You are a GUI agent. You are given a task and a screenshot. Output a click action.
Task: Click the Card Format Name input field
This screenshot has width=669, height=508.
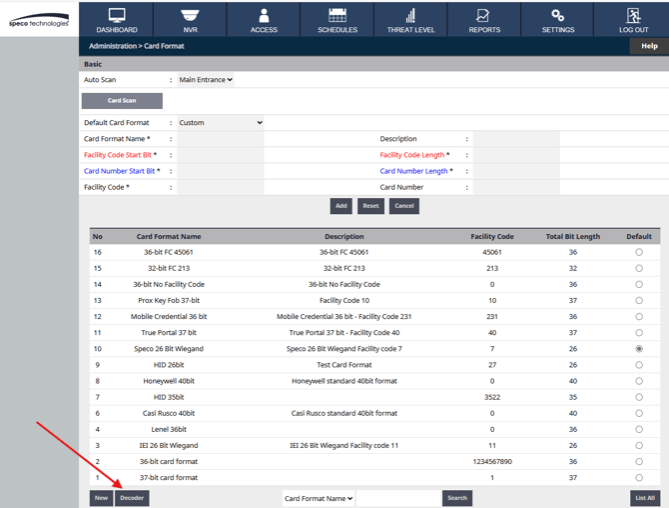pyautogui.click(x=220, y=139)
